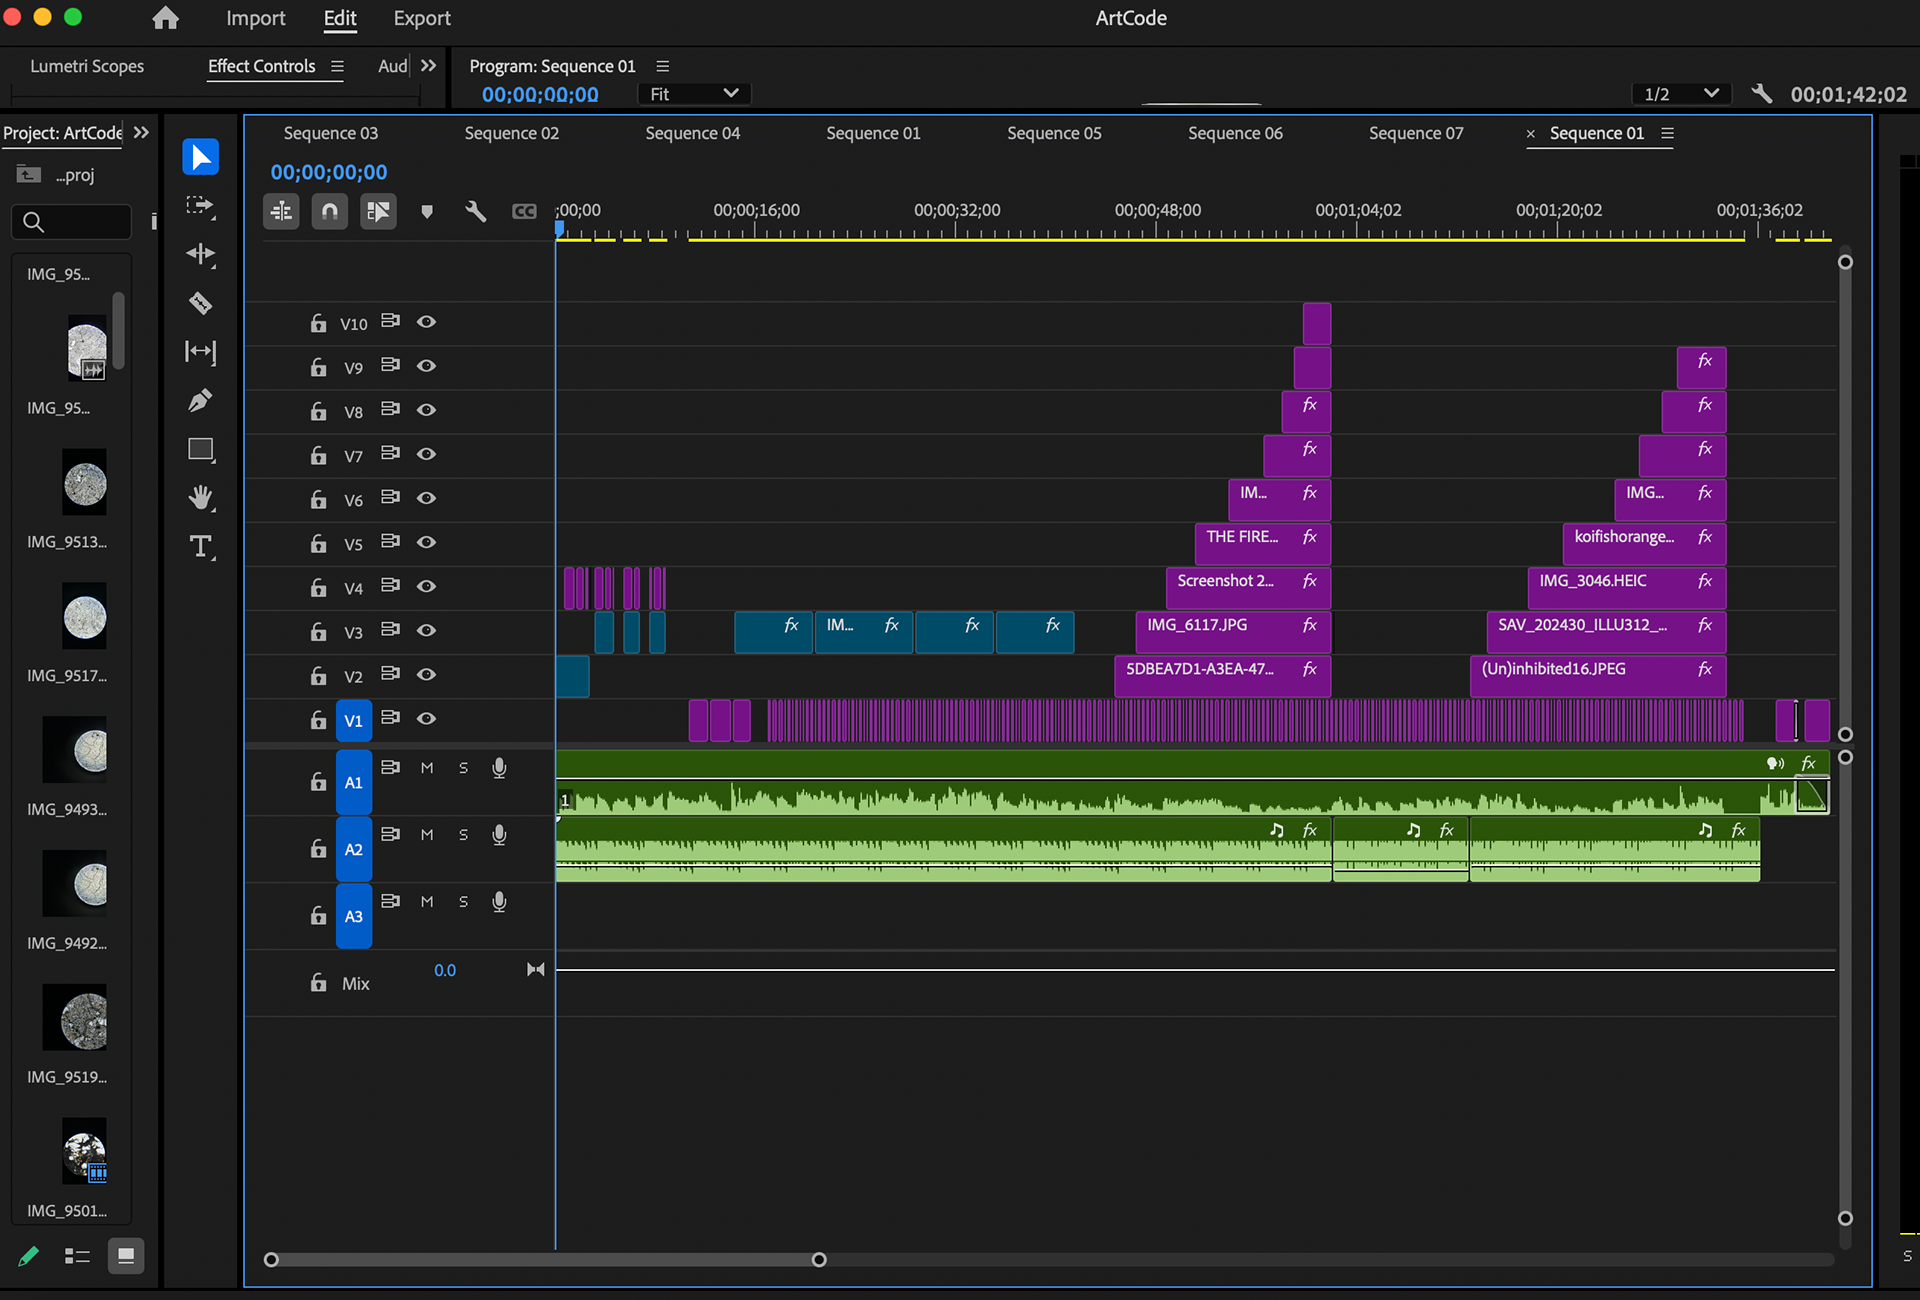Click the Add Marker icon in timeline

(x=427, y=211)
